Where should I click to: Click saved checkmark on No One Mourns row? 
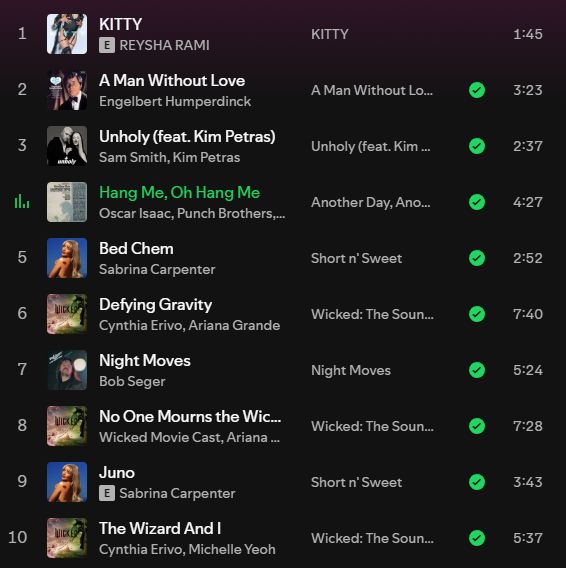477,426
